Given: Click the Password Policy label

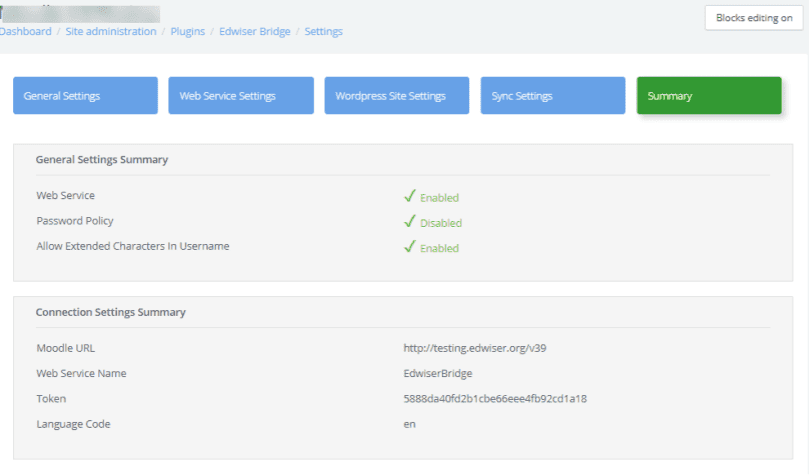Looking at the screenshot, I should [75, 221].
